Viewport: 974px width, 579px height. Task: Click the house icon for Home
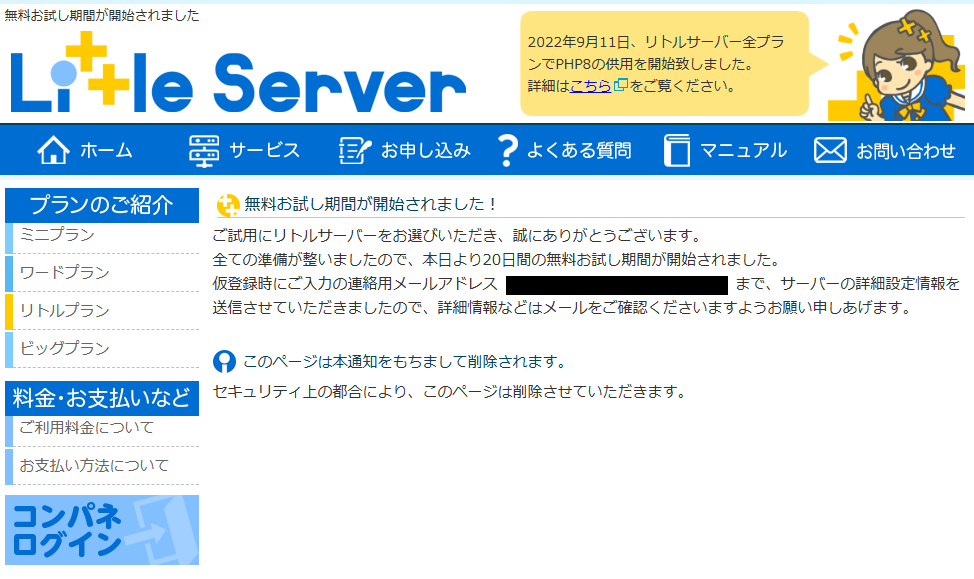(x=53, y=150)
